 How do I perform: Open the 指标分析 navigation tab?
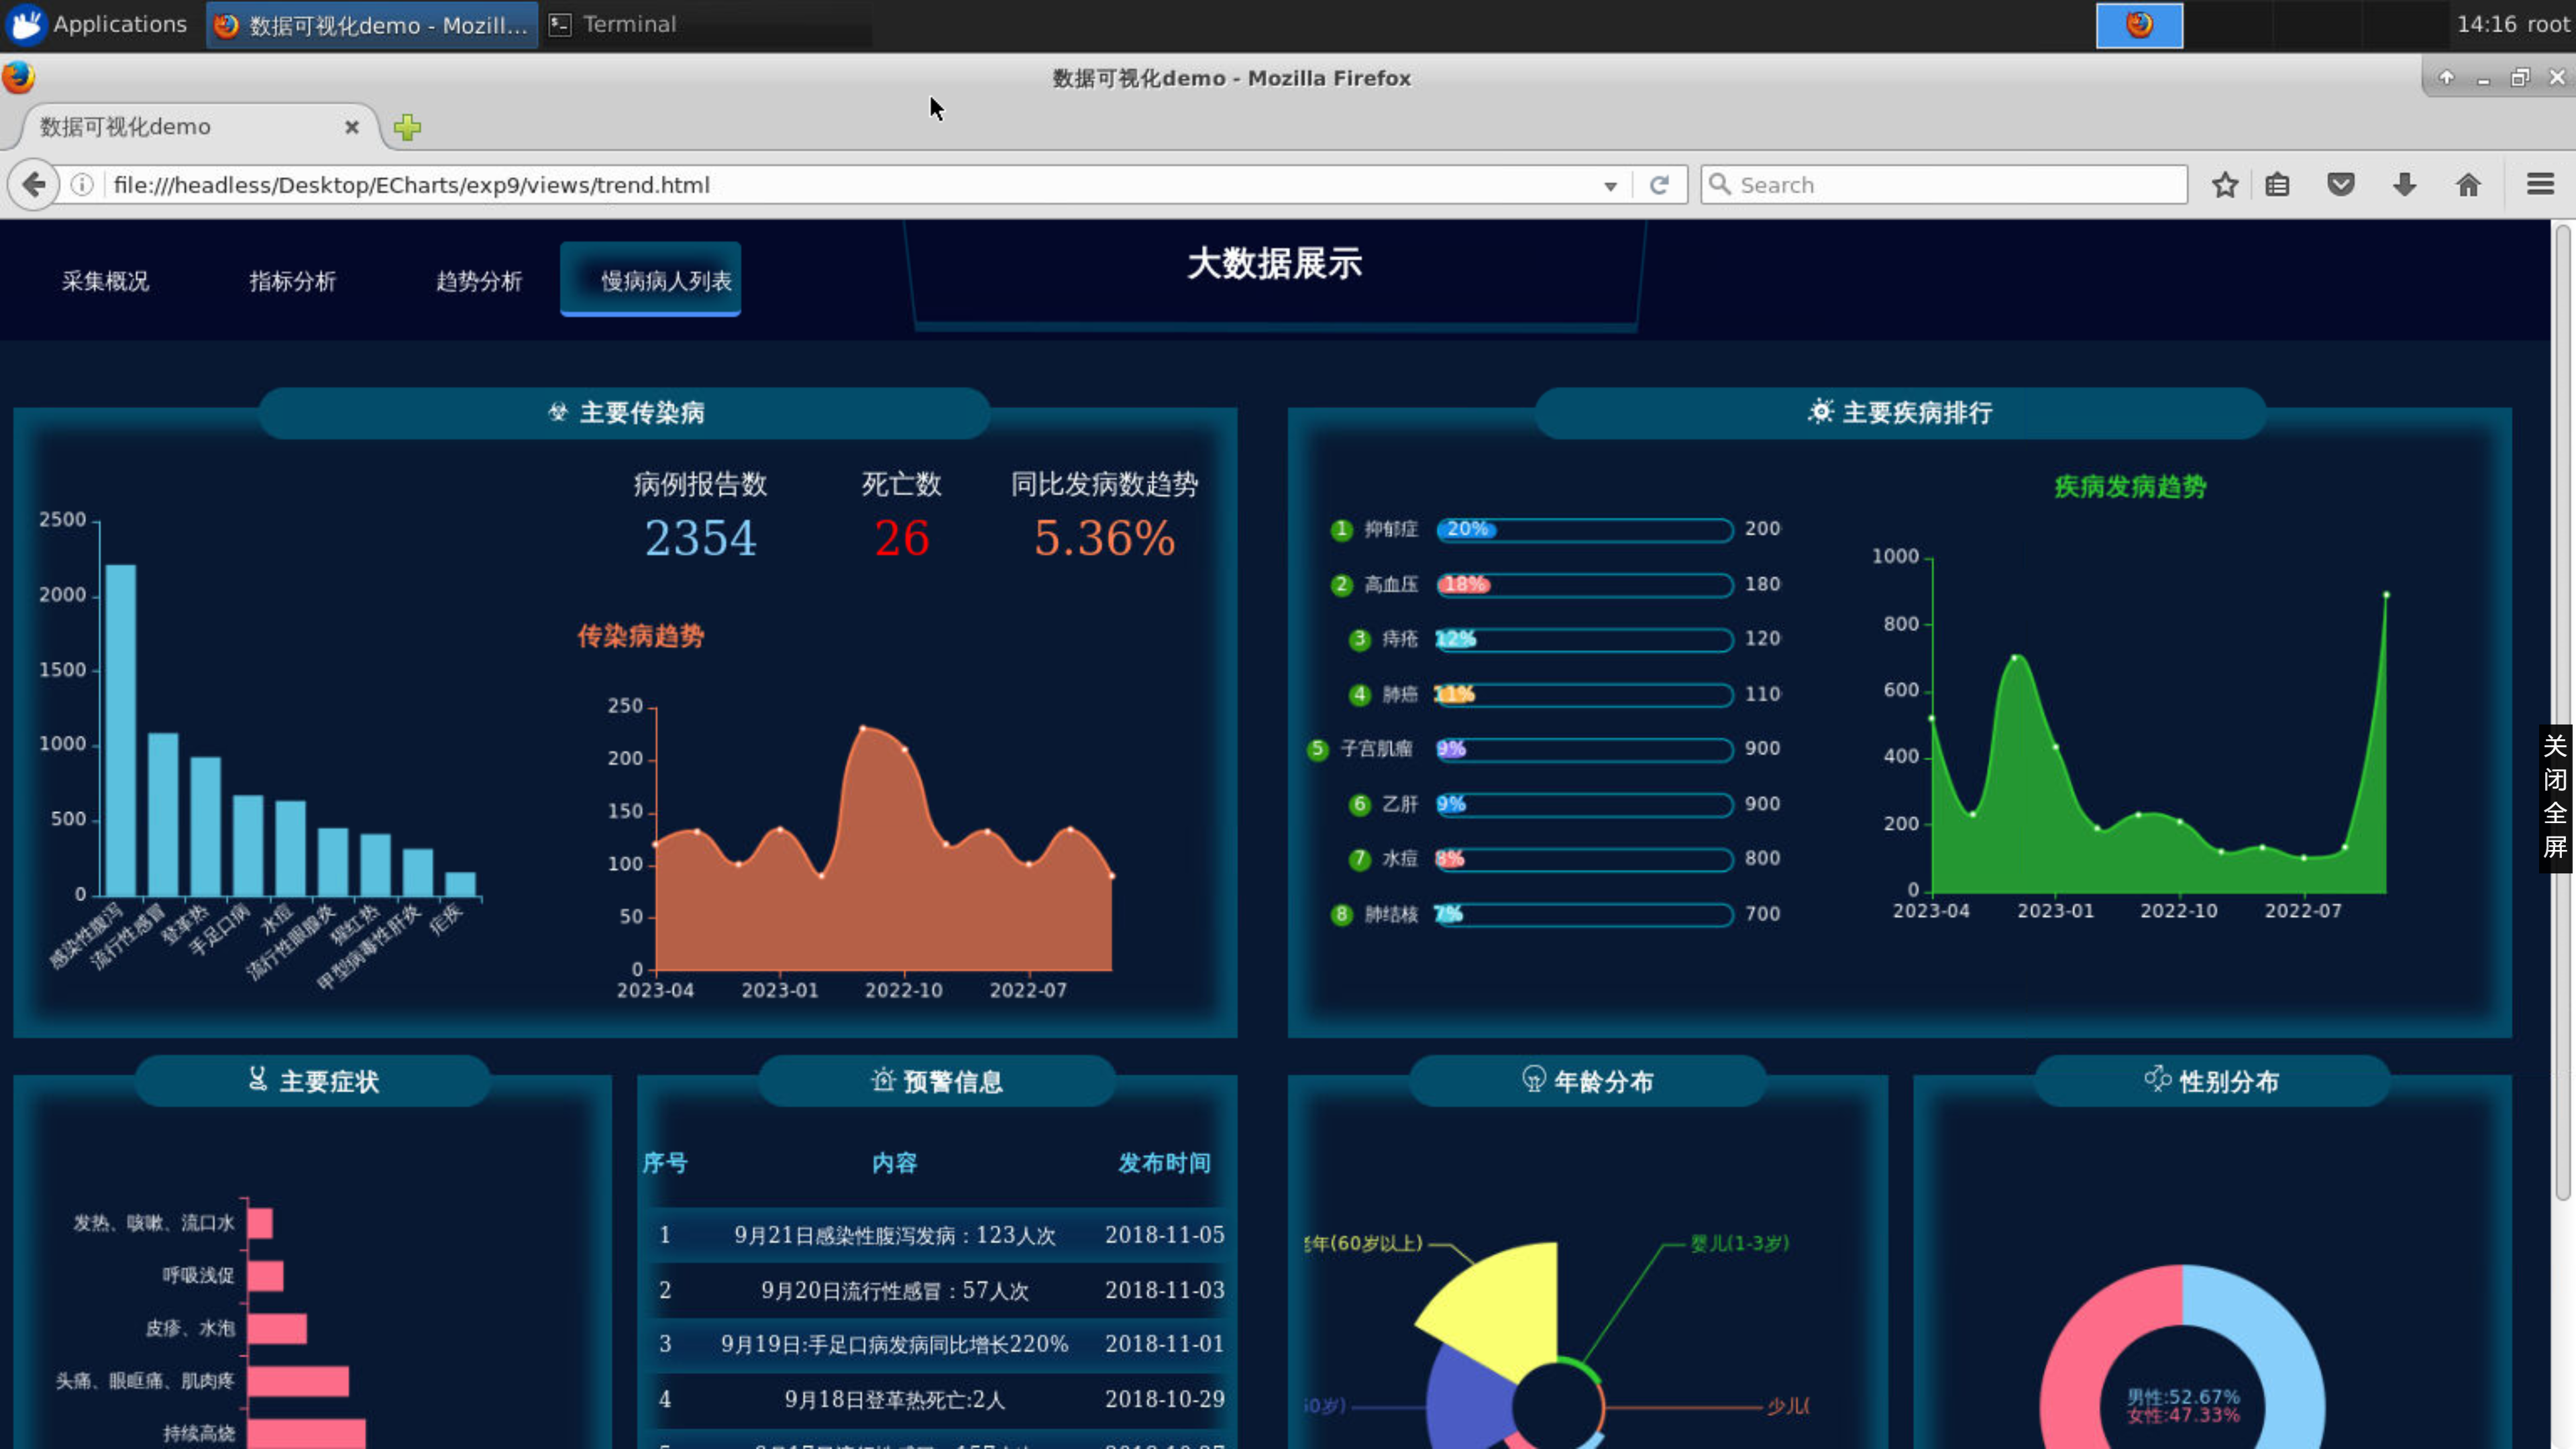click(x=292, y=281)
